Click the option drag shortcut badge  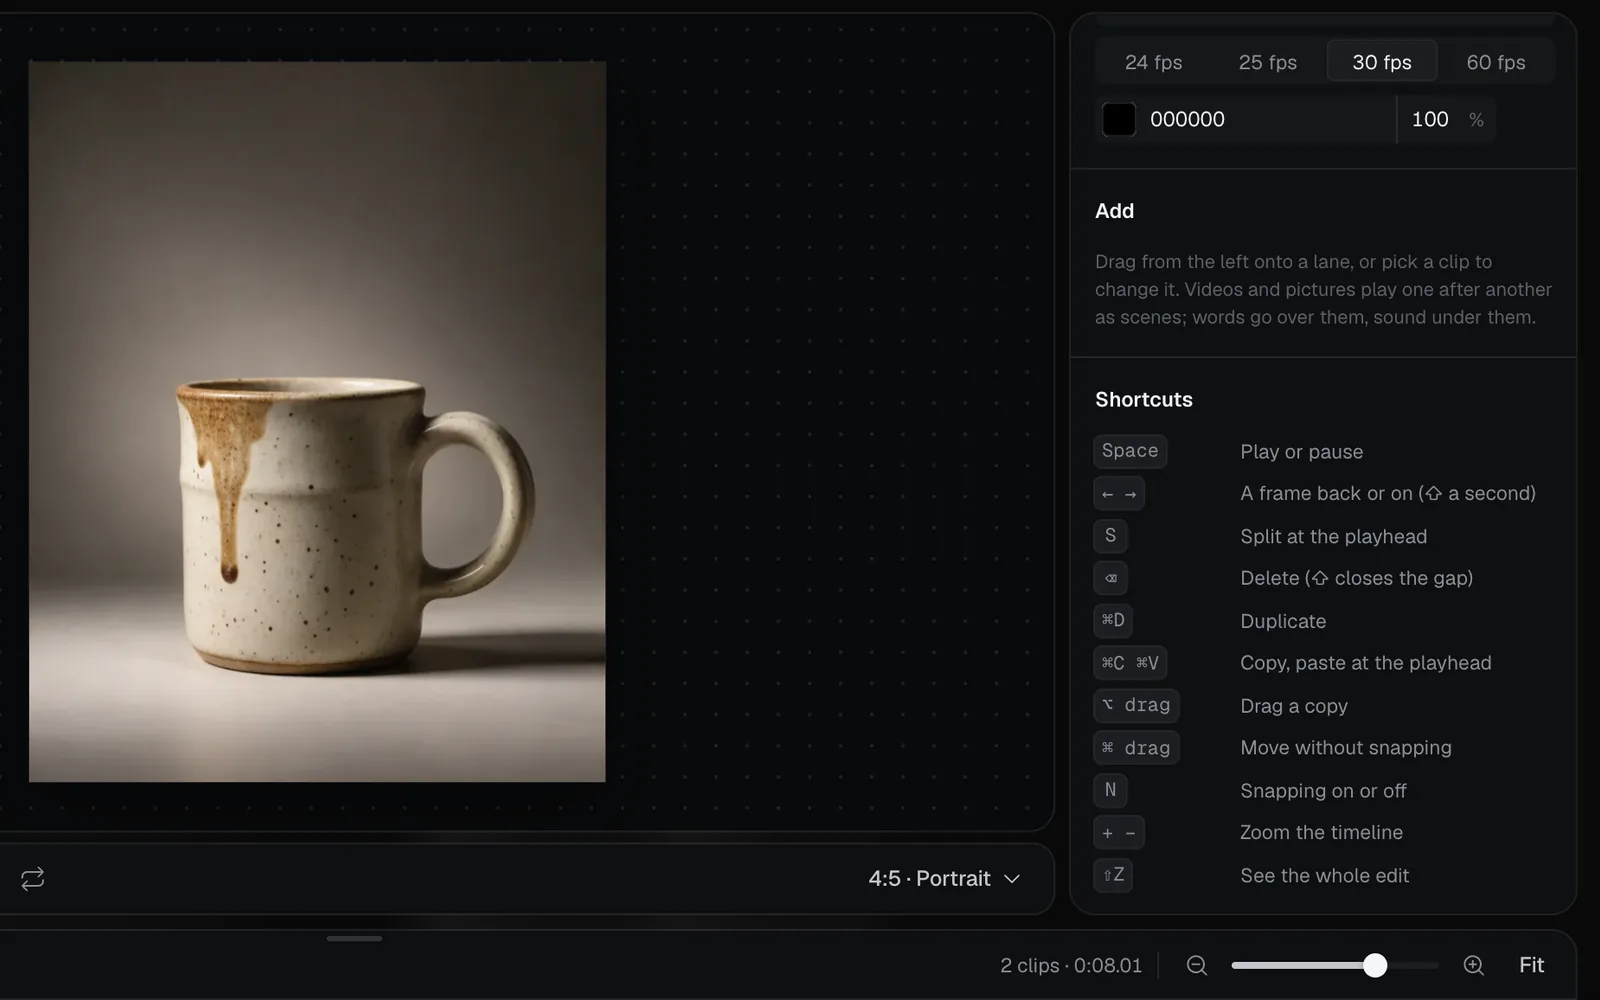pyautogui.click(x=1136, y=705)
